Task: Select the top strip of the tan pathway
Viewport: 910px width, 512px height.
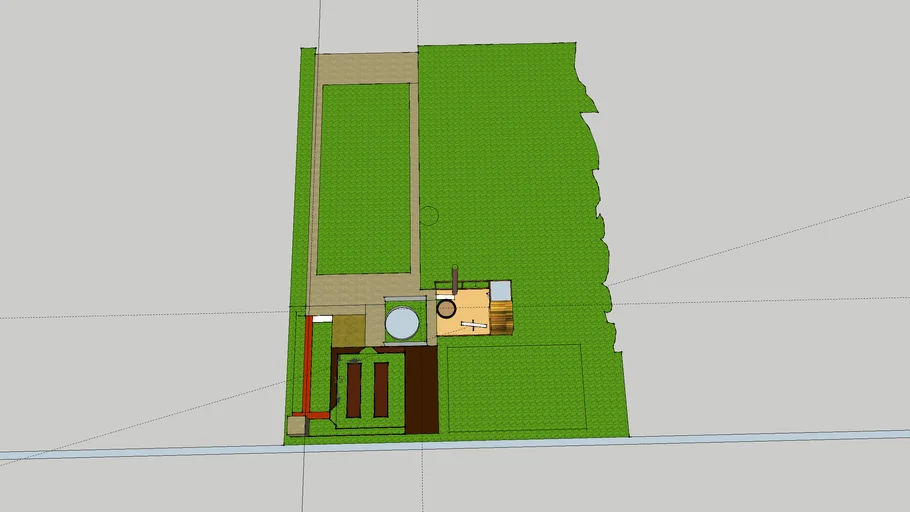Action: [366, 68]
